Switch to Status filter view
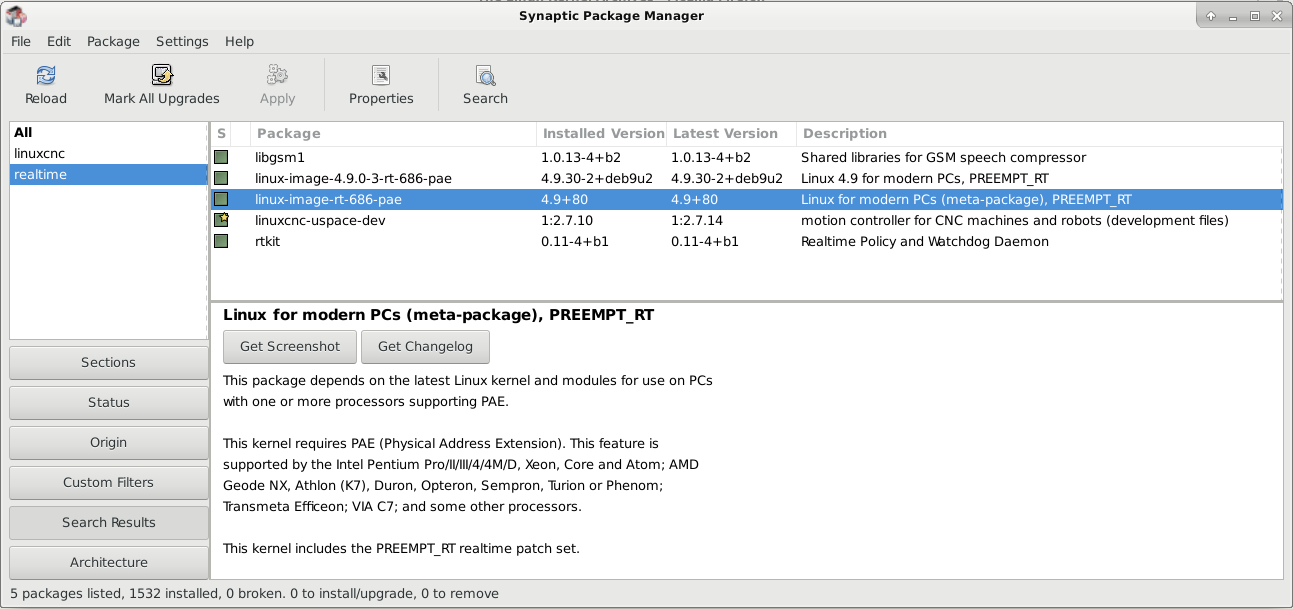This screenshot has width=1293, height=609. coord(109,402)
